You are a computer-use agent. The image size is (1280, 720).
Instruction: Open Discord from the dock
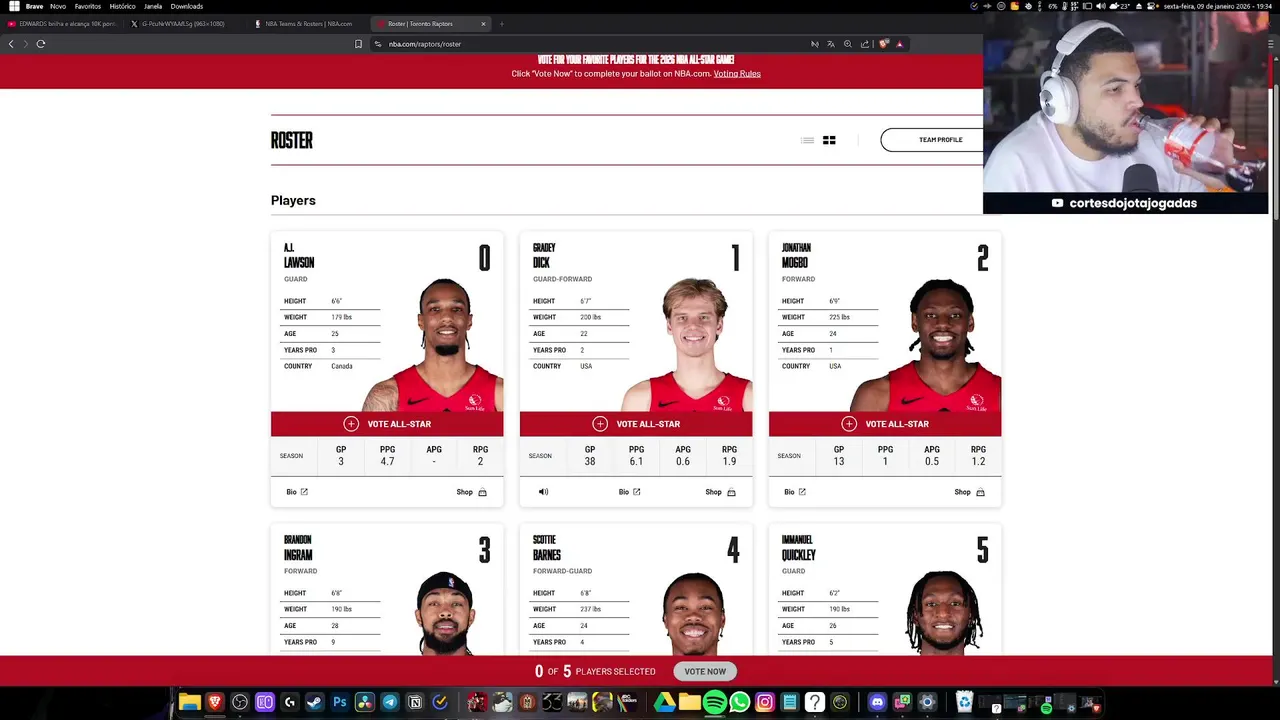(877, 702)
